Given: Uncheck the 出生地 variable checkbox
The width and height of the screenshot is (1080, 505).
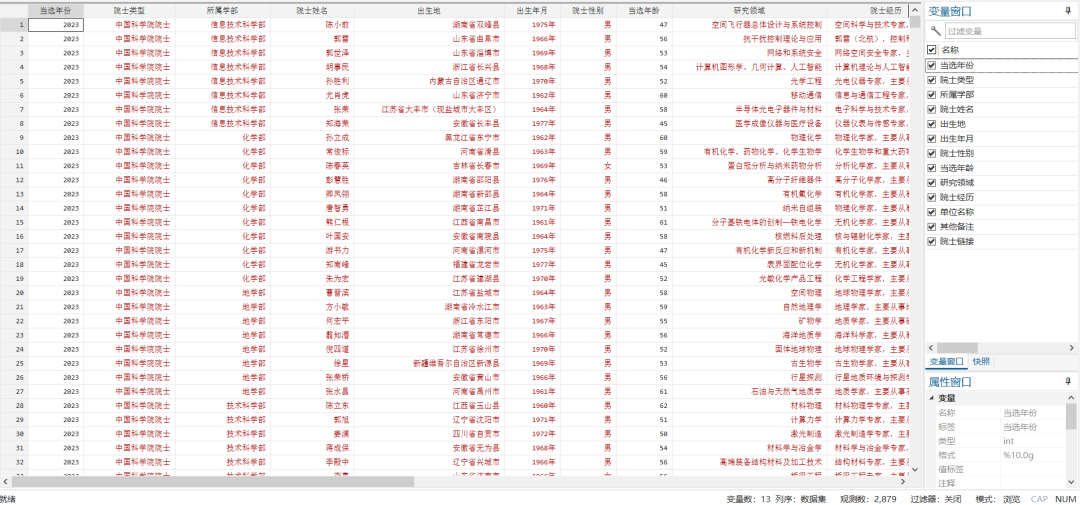Looking at the screenshot, I should 932,124.
